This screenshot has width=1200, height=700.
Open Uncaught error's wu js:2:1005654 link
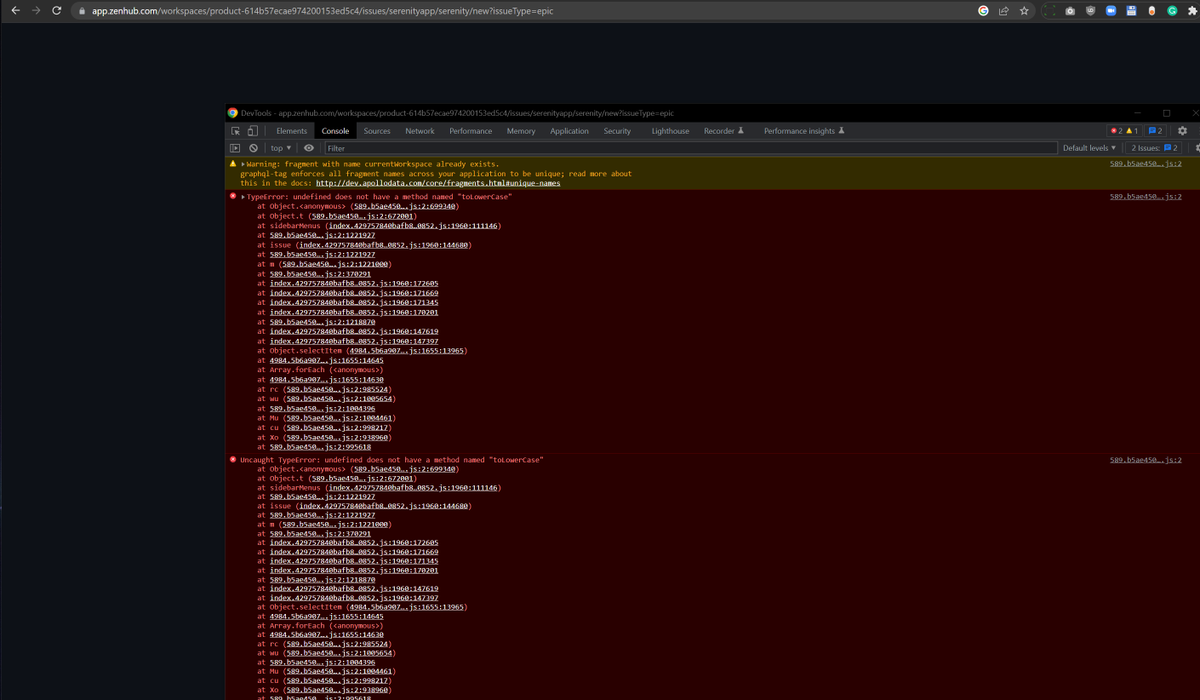[338, 655]
